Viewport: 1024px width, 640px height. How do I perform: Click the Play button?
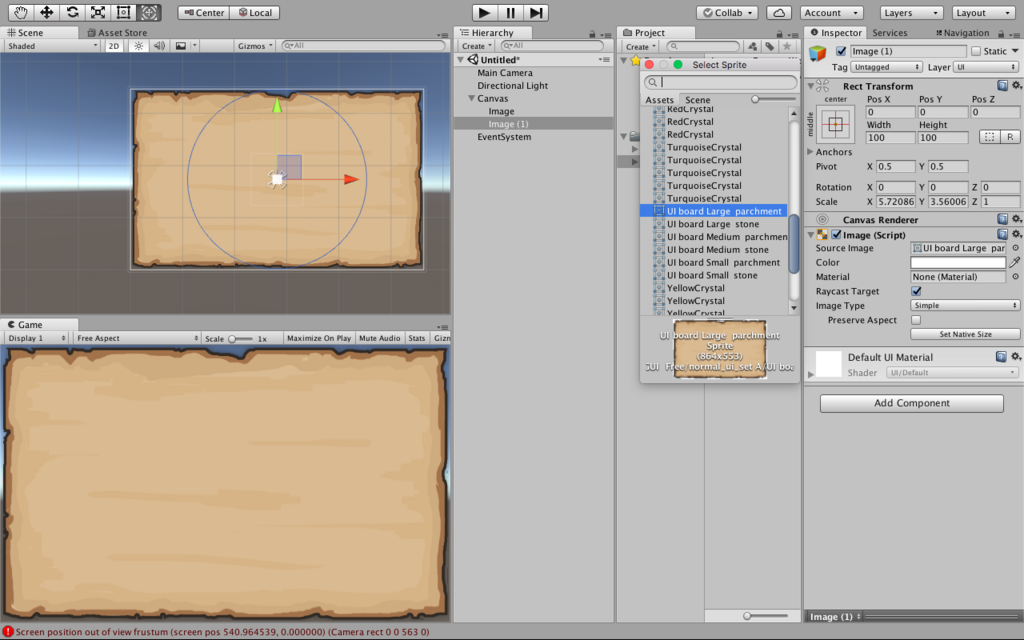coord(484,12)
